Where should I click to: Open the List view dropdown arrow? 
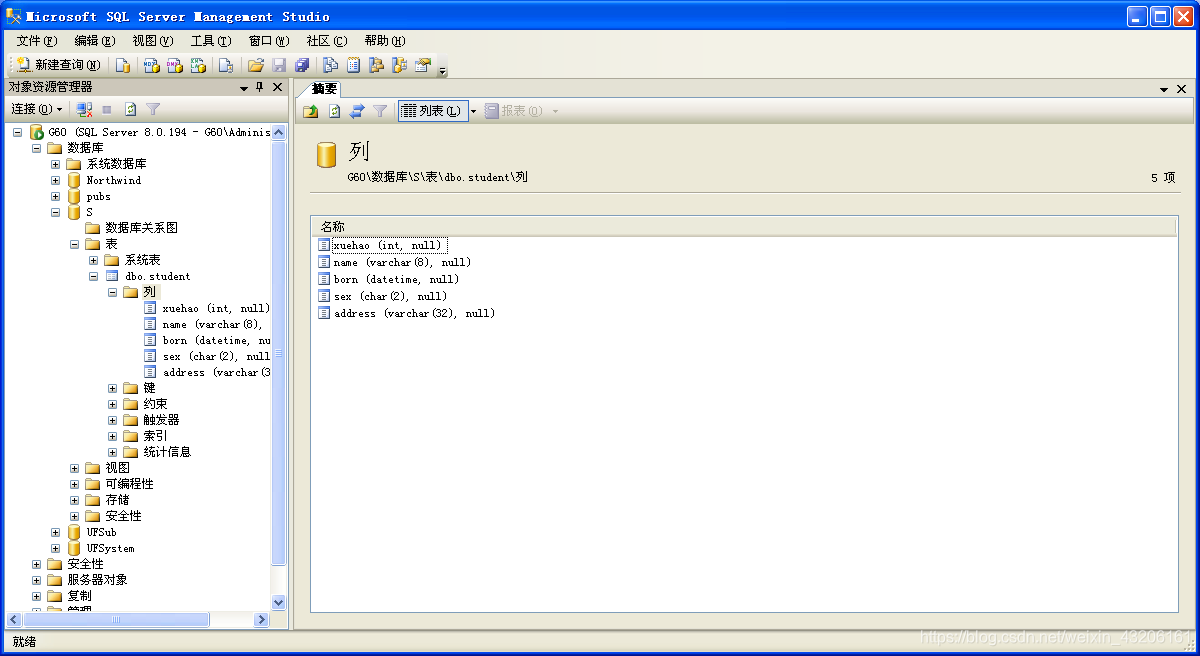point(474,111)
